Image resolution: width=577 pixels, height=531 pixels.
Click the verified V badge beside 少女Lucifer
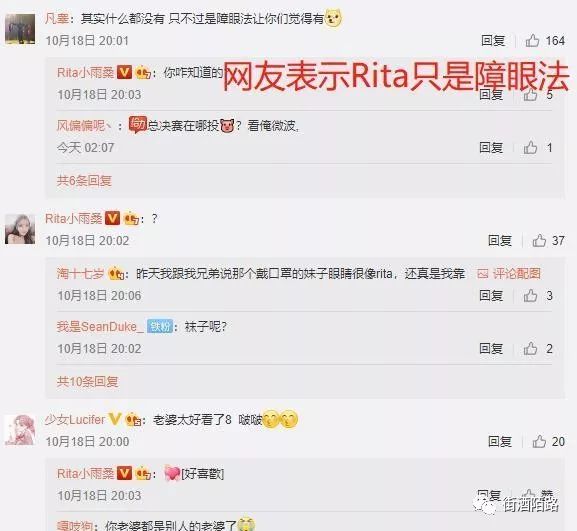pos(115,419)
